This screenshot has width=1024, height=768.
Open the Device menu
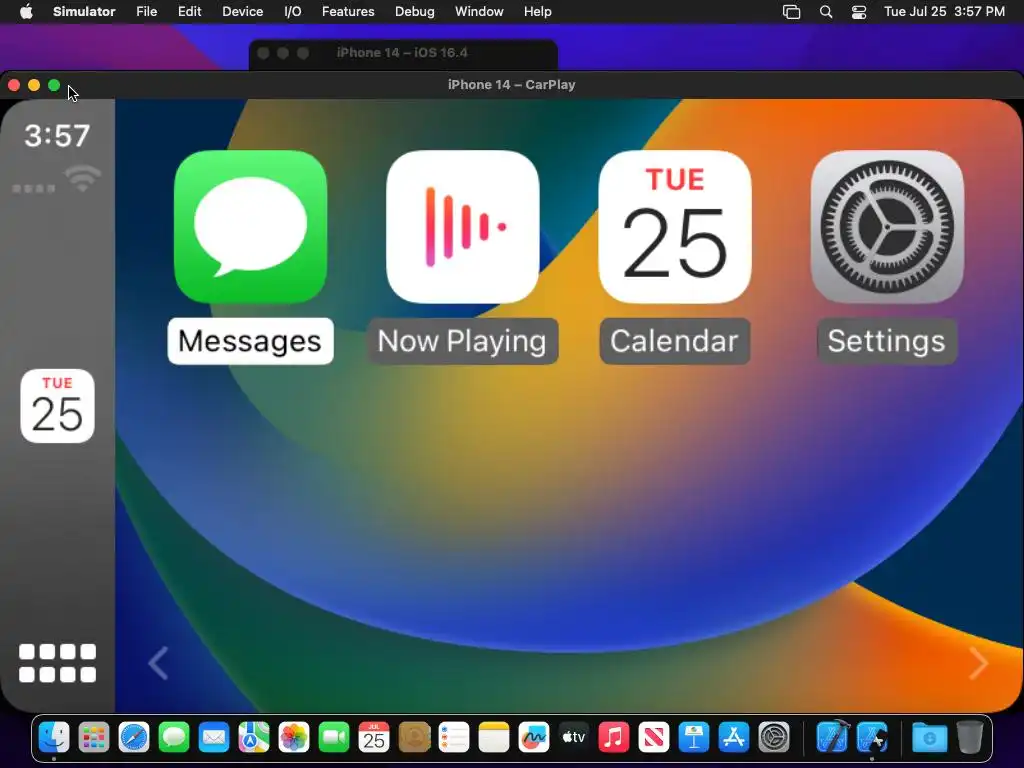point(242,12)
